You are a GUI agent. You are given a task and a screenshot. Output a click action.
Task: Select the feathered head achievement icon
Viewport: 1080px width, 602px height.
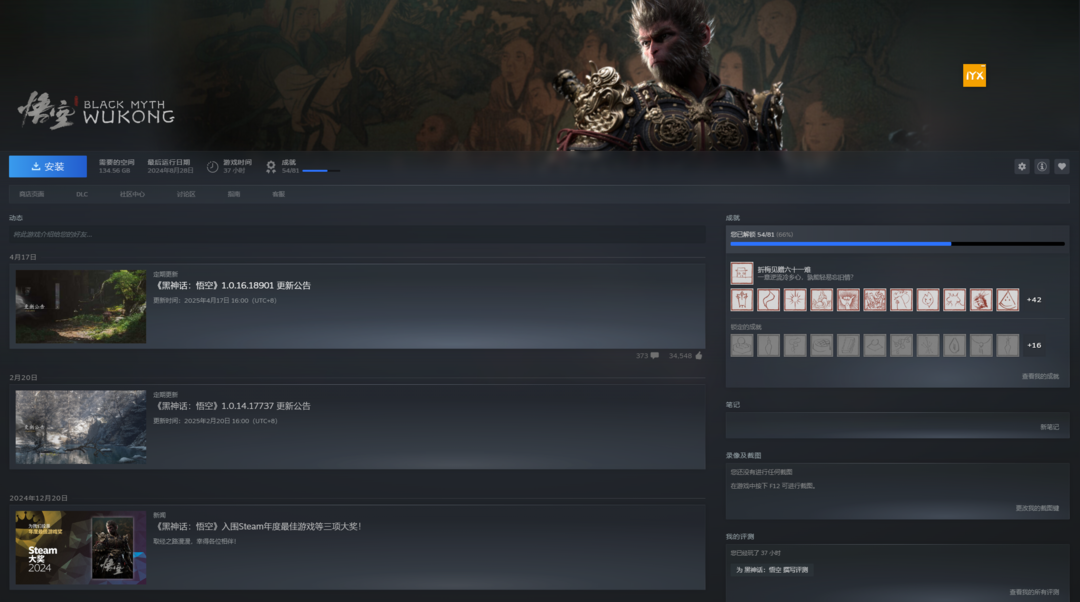(981, 300)
